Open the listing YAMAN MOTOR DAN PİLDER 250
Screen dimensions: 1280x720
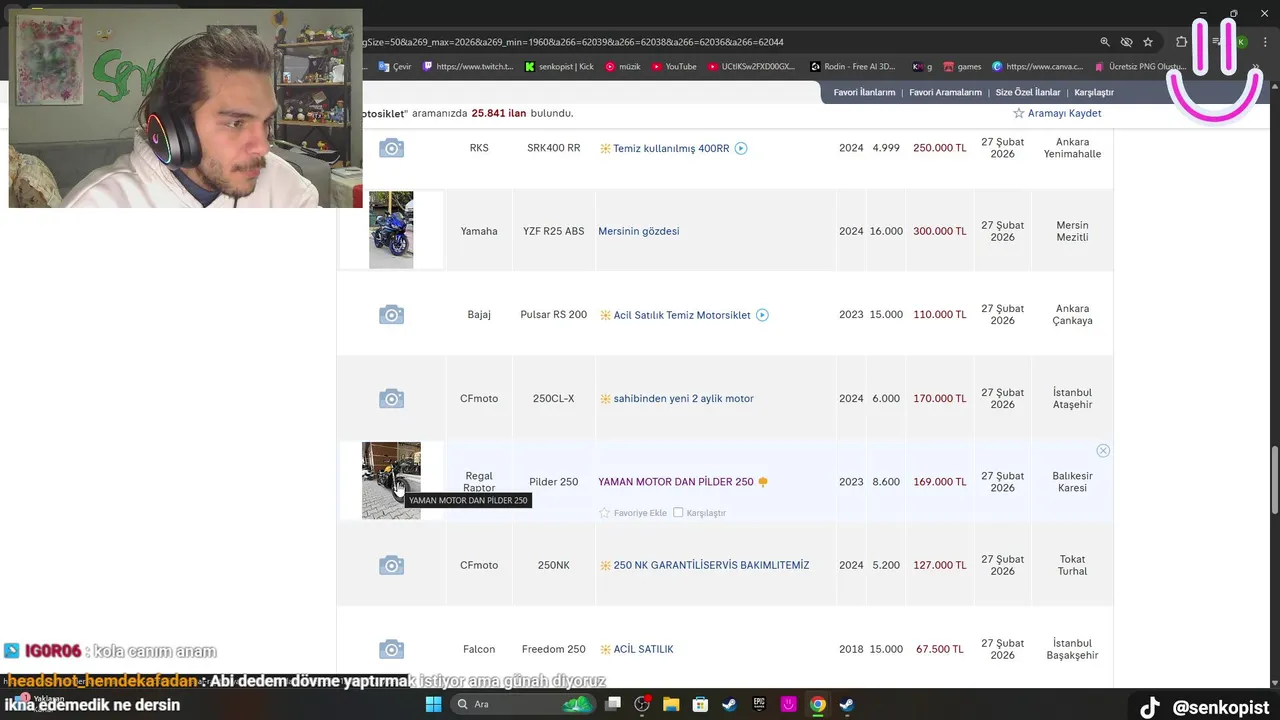tap(676, 482)
